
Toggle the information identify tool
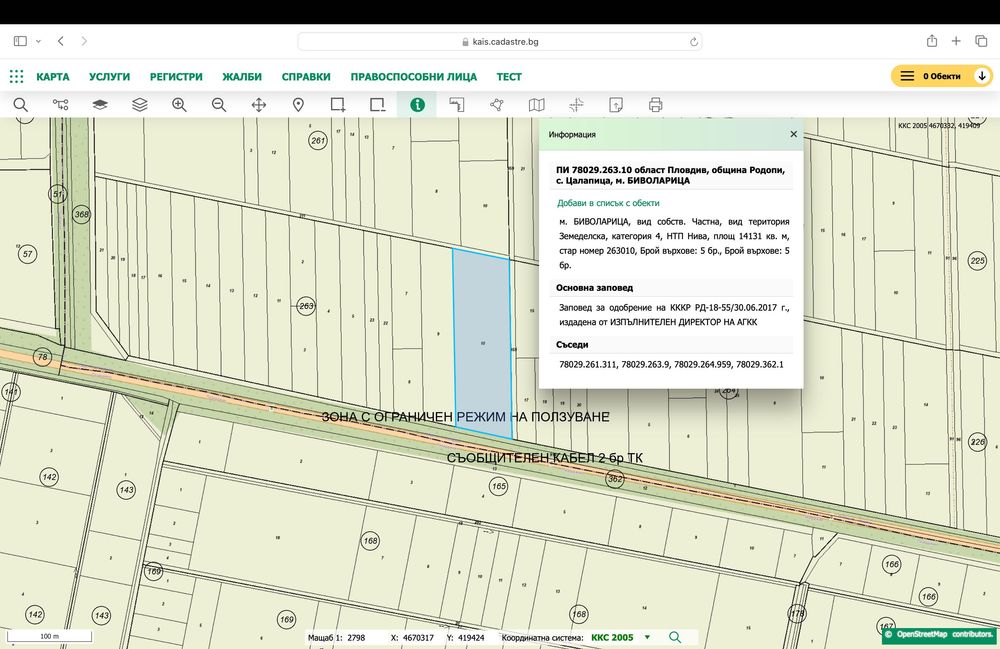(x=417, y=104)
